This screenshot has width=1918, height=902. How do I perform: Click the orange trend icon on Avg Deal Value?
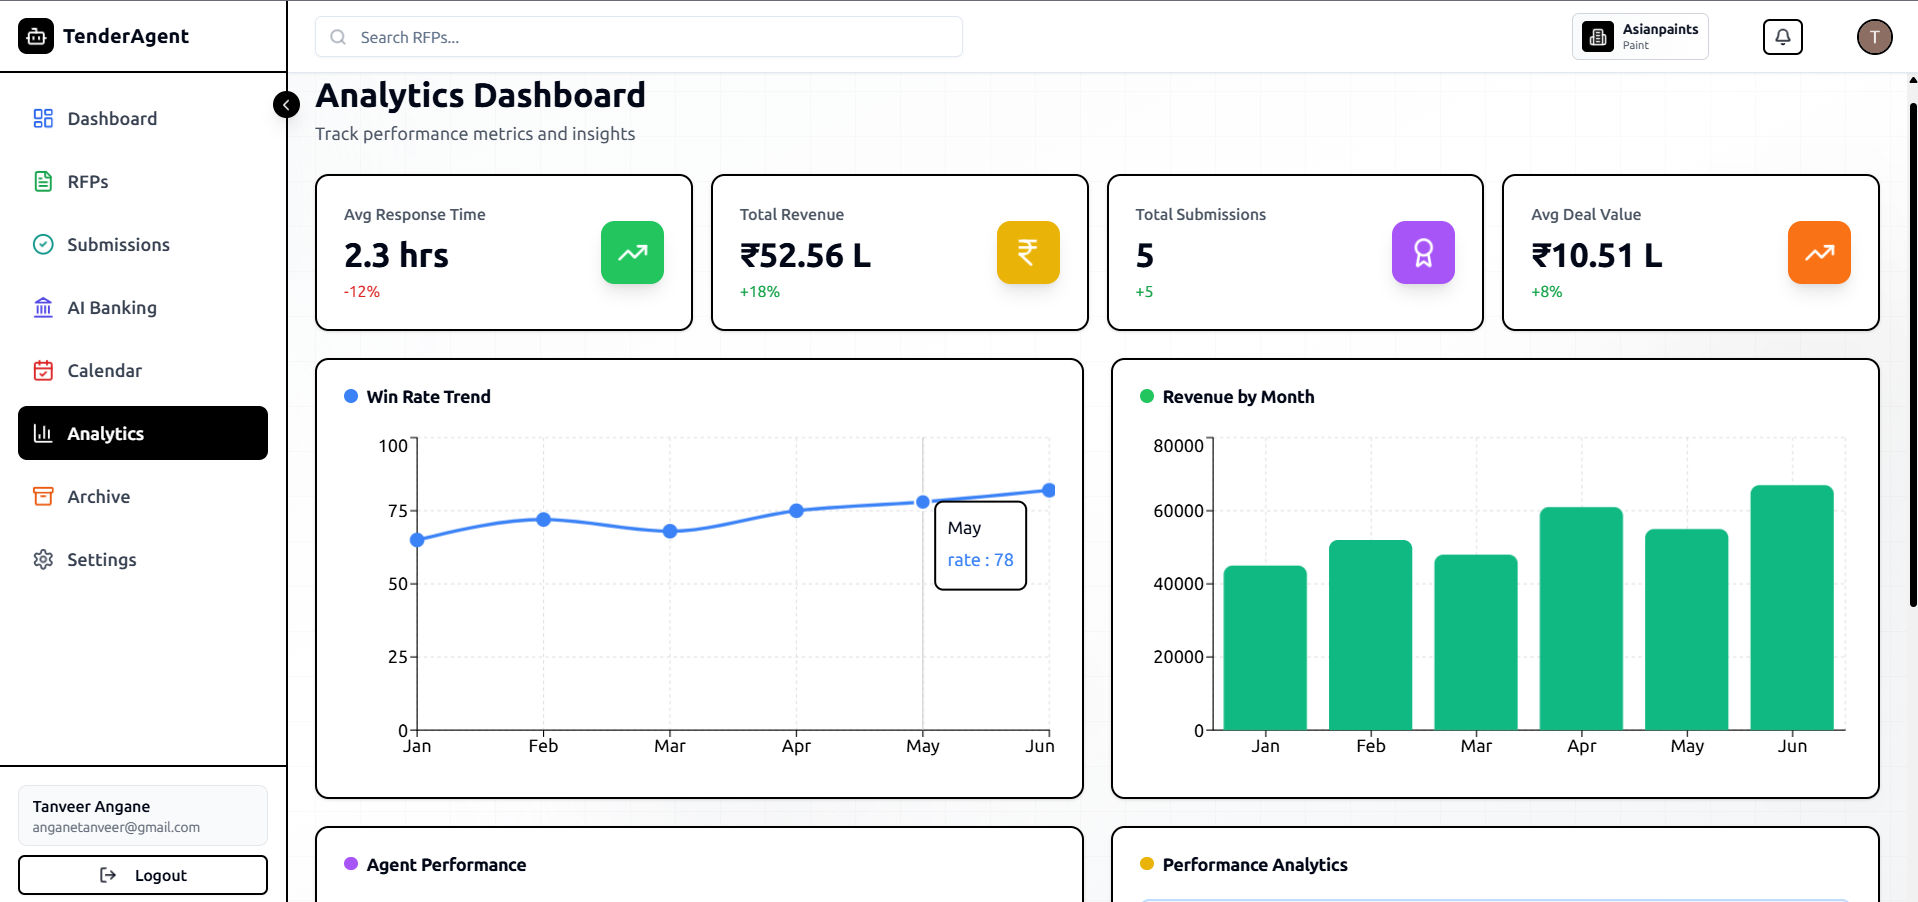(1819, 252)
